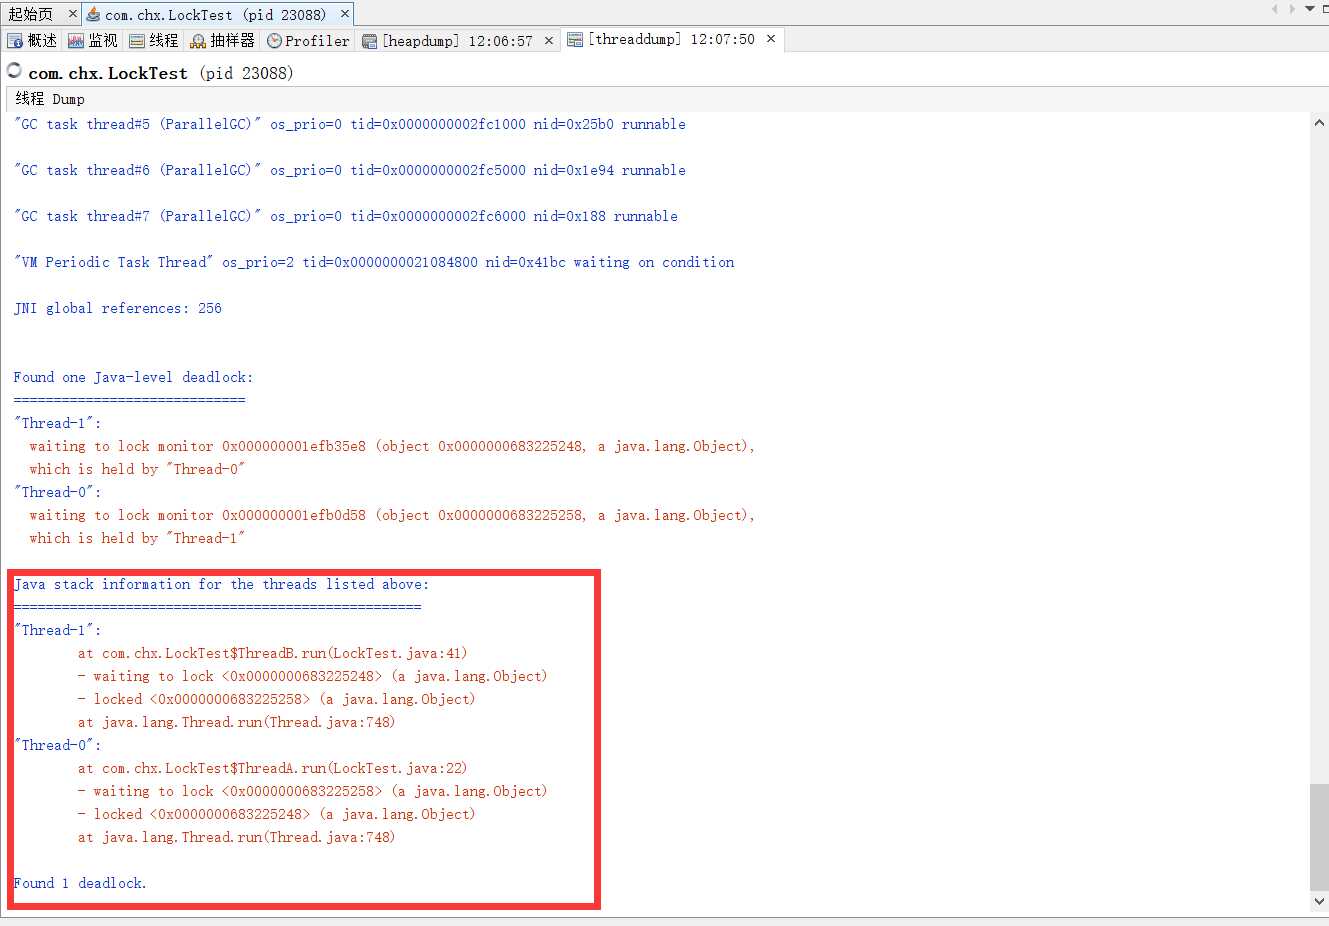
Task: Switch to the [heapdump] 12:06:57 tab
Action: pyautogui.click(x=457, y=41)
